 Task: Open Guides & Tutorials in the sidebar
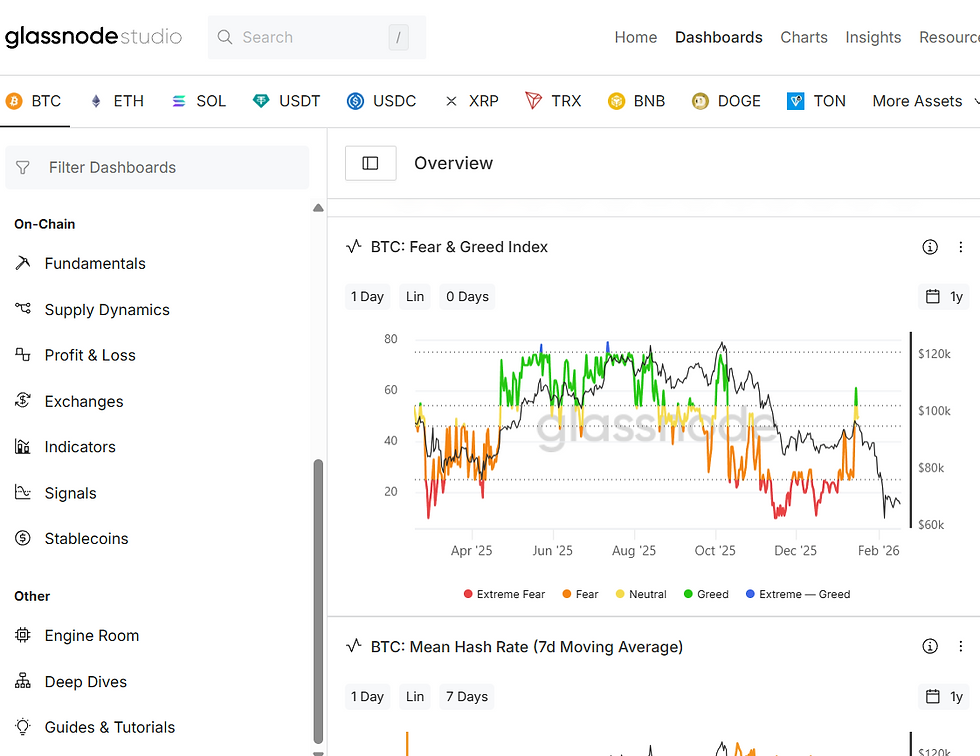click(x=110, y=727)
